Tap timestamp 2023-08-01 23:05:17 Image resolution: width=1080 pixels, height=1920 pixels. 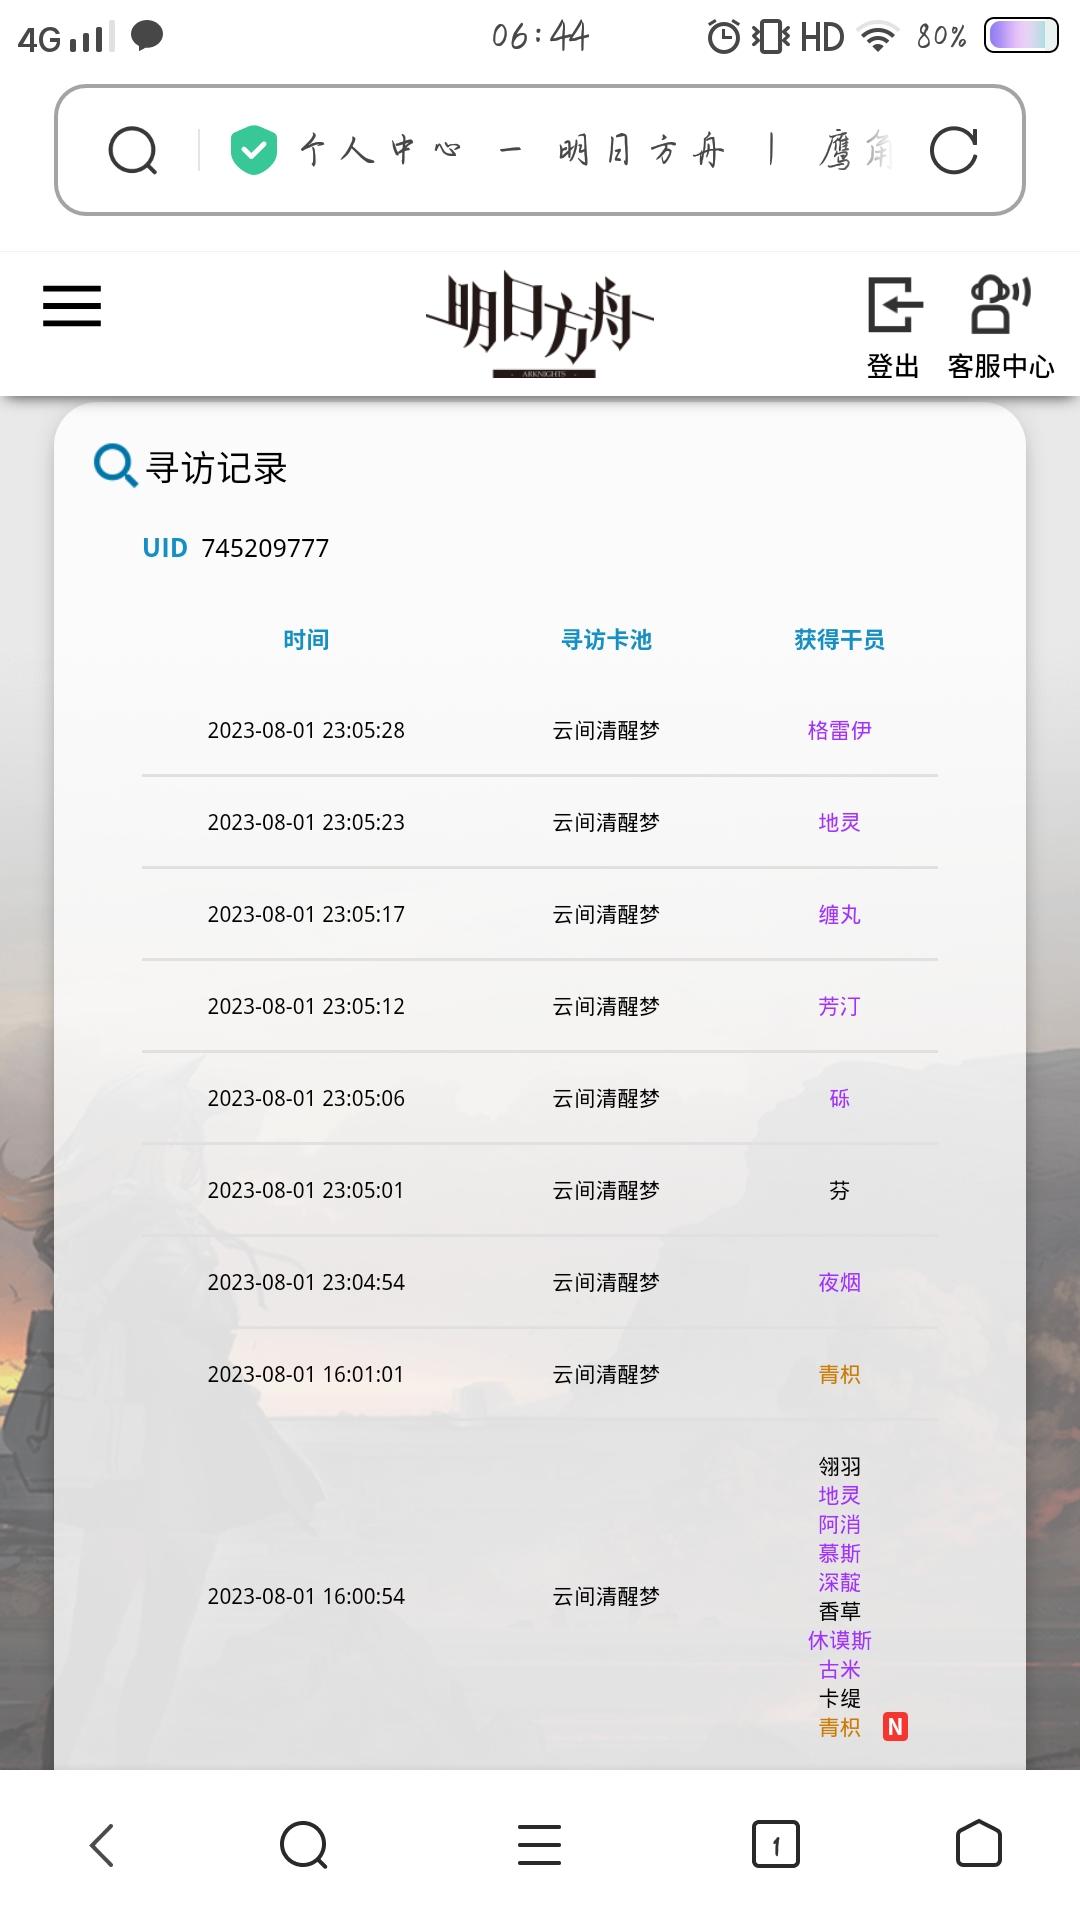click(306, 915)
